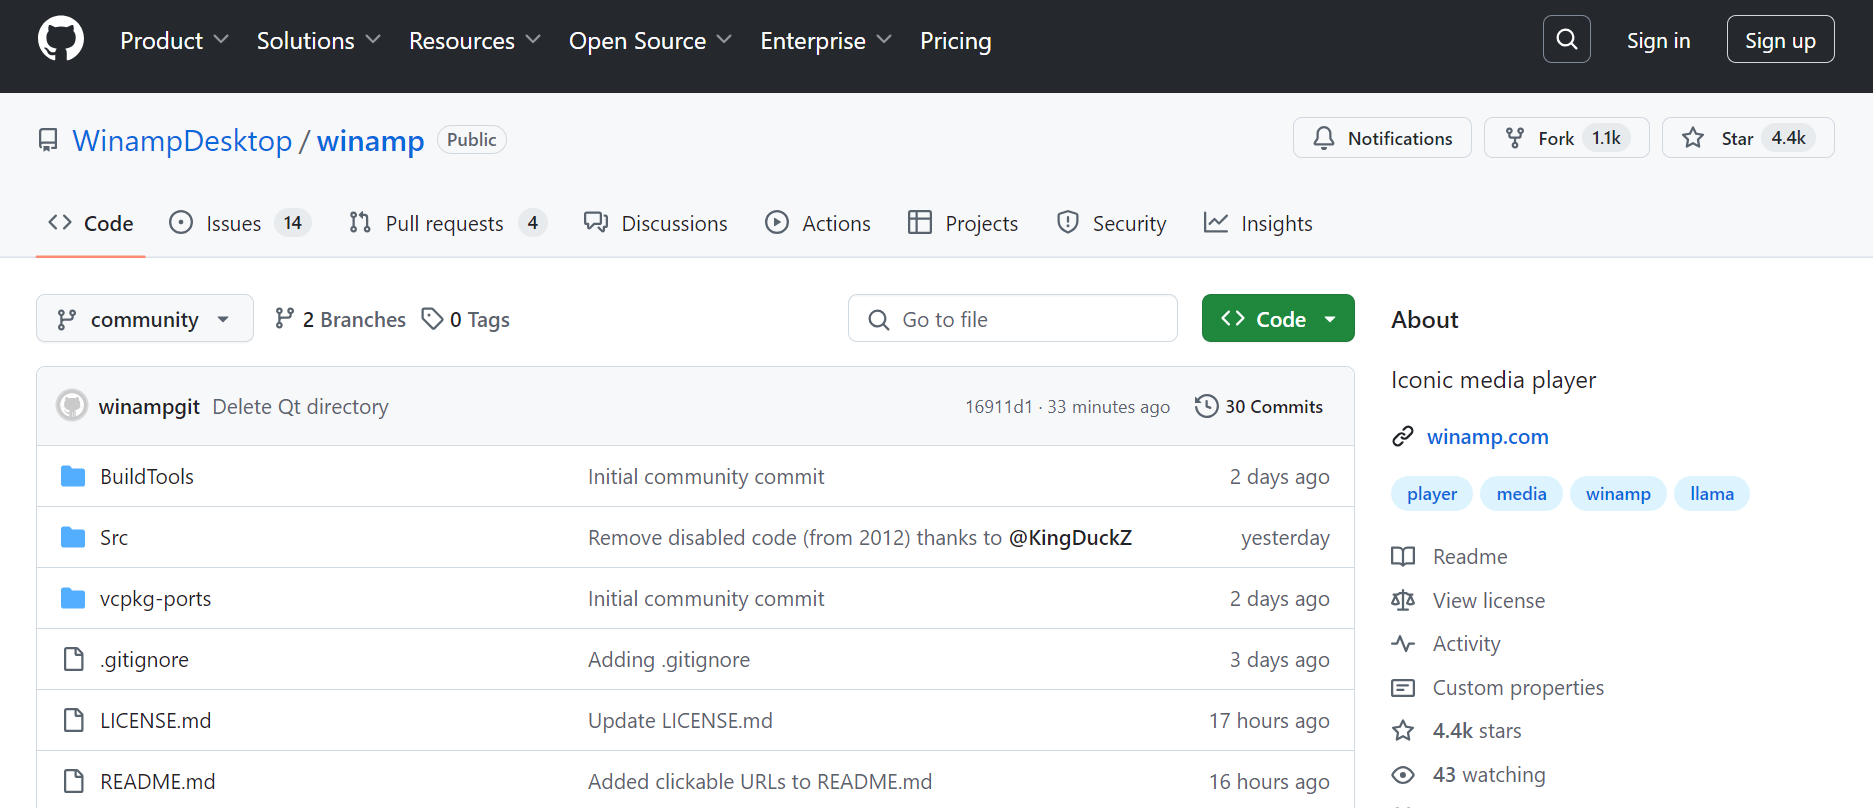Open the WinampDesktop owner link
Viewport: 1873px width, 808px height.
pos(182,141)
